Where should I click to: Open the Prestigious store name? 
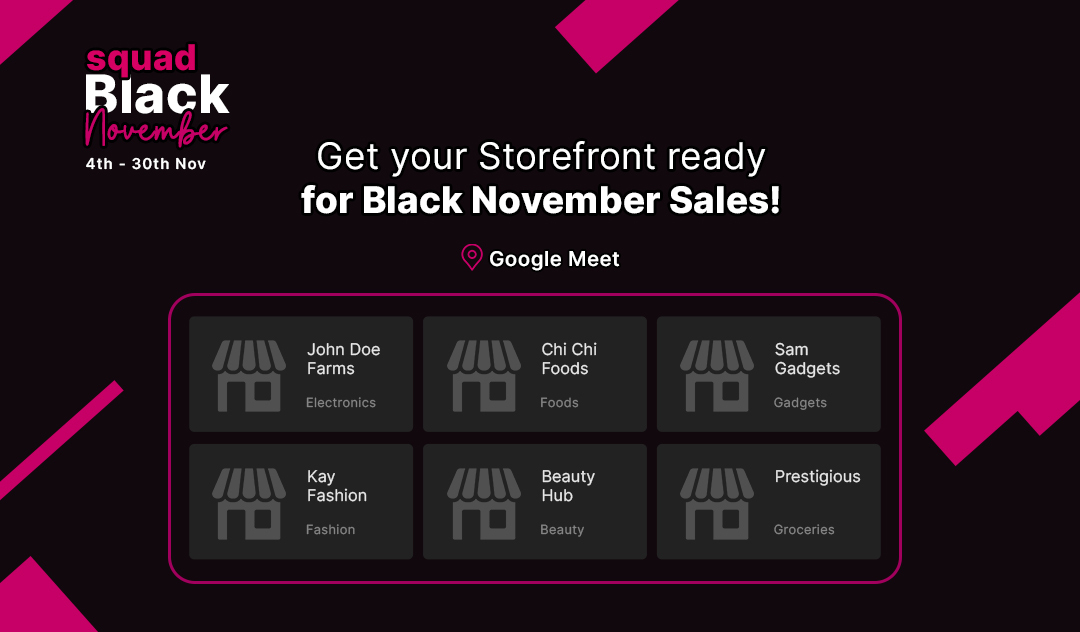(x=817, y=477)
